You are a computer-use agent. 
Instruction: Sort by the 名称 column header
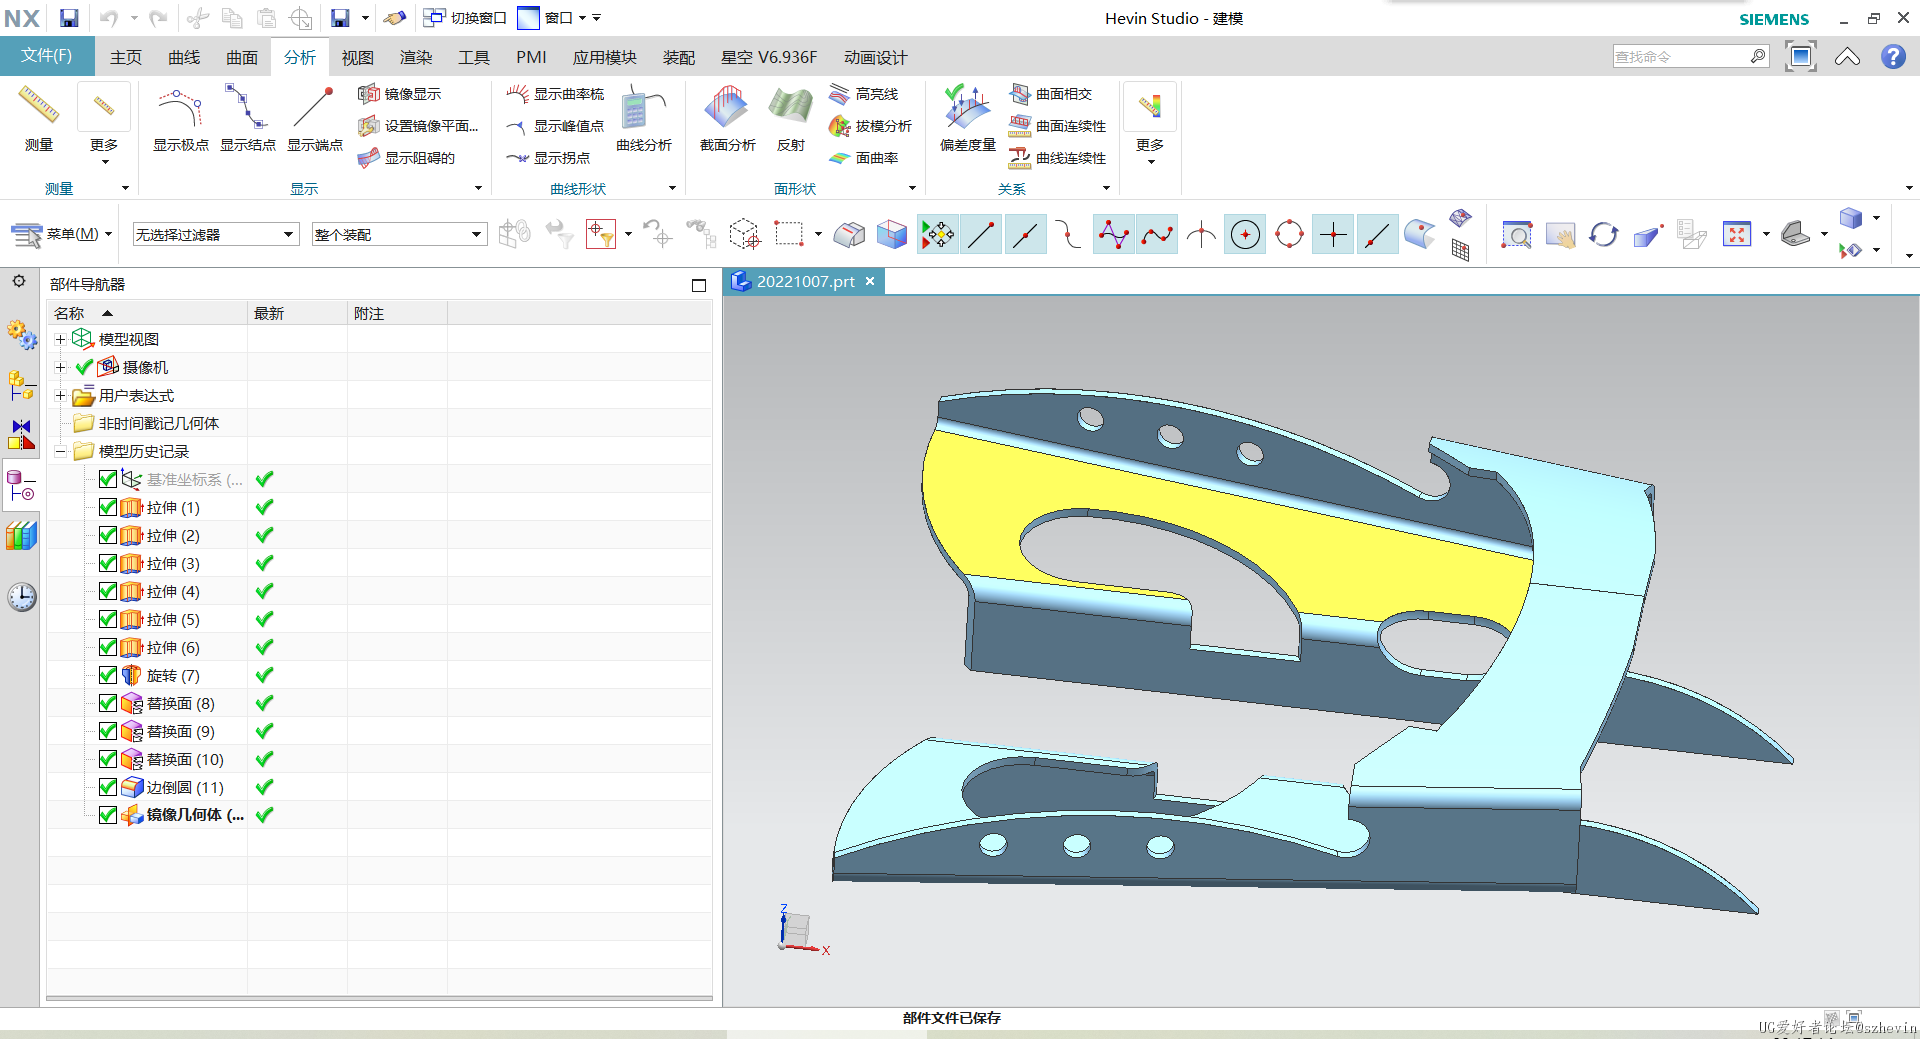click(x=146, y=313)
